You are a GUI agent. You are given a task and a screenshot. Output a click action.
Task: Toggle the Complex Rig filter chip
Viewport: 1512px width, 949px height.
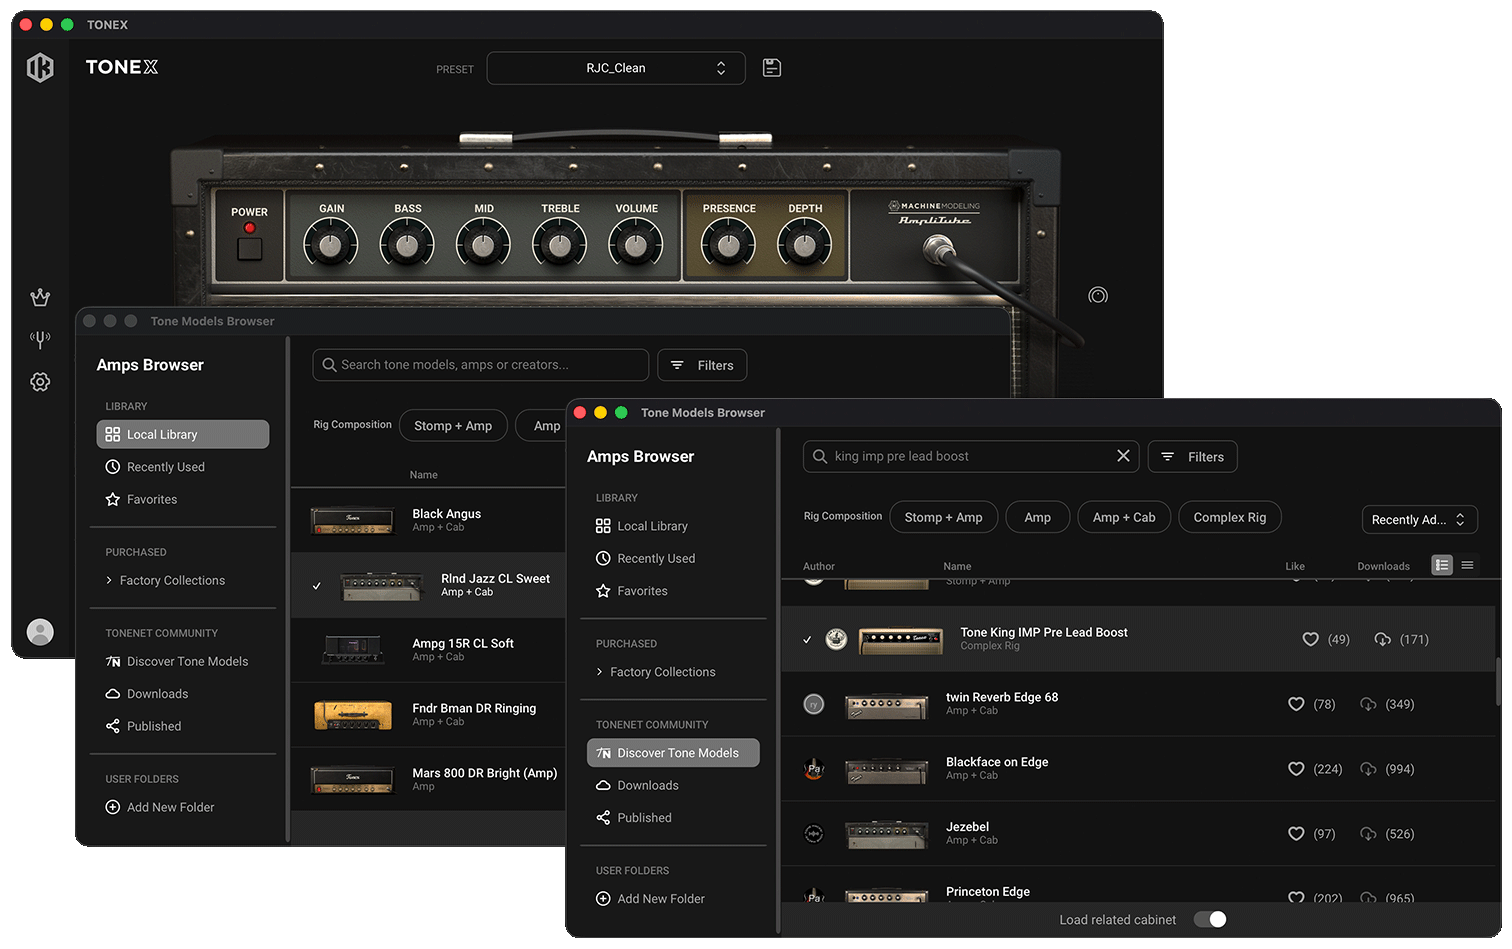click(x=1230, y=517)
